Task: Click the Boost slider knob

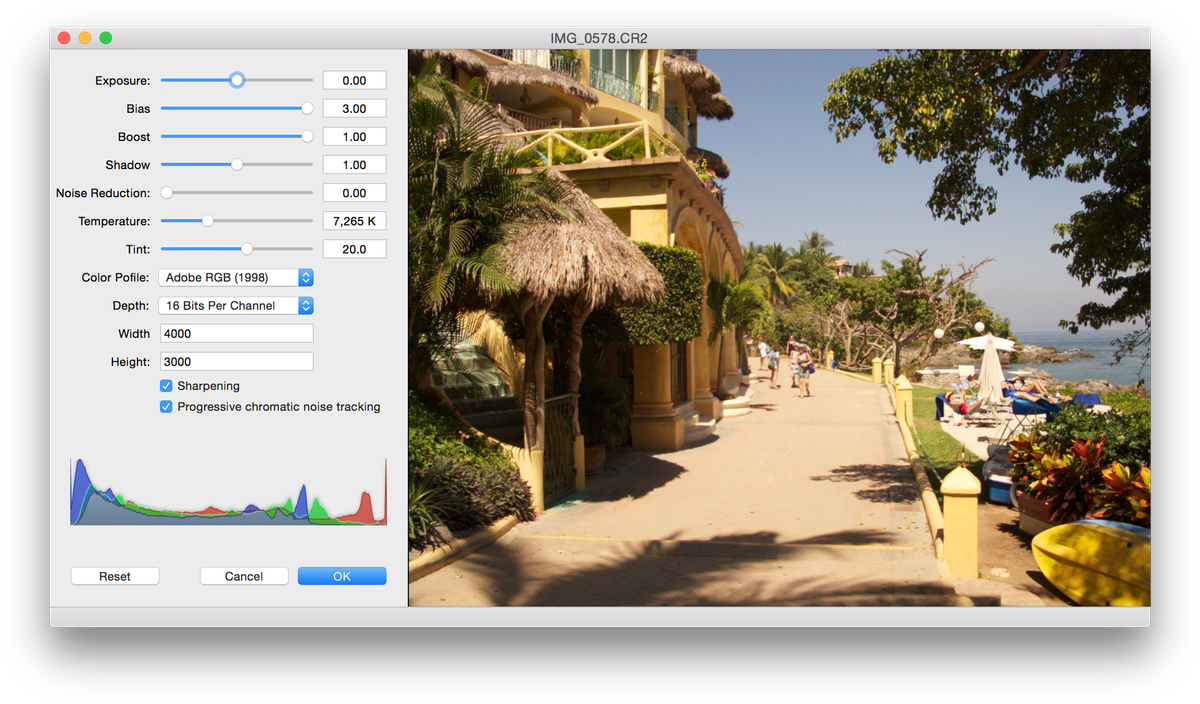Action: click(307, 136)
